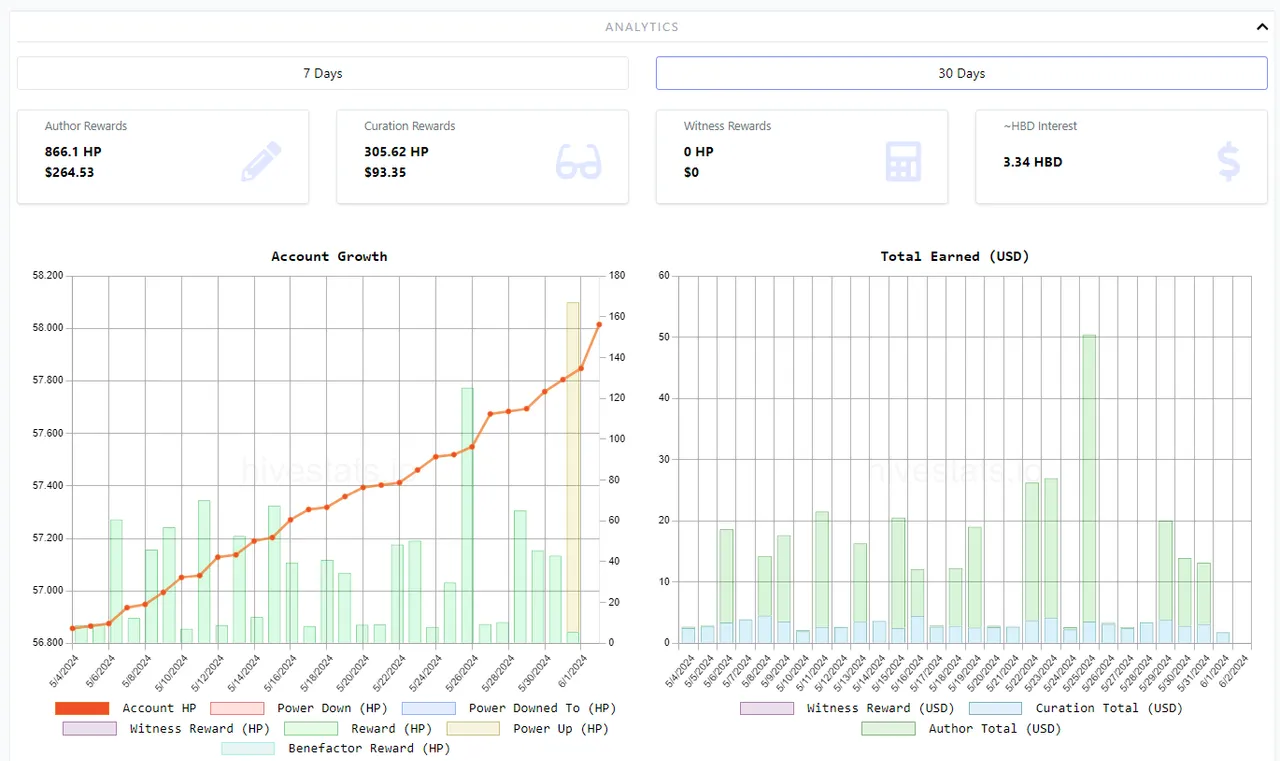Click the 180 right axis label
The height and width of the screenshot is (761, 1280).
tap(618, 276)
